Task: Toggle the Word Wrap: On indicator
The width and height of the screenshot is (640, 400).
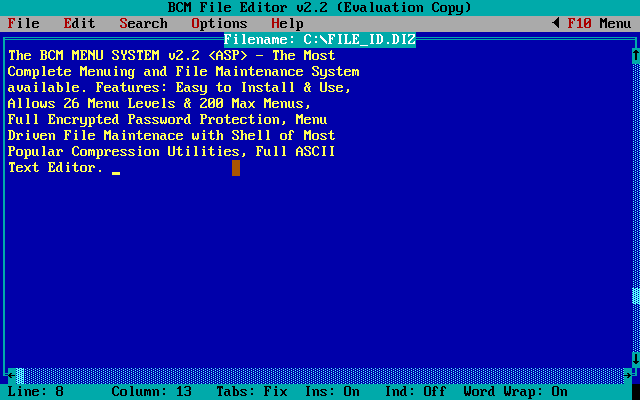Action: (x=515, y=391)
